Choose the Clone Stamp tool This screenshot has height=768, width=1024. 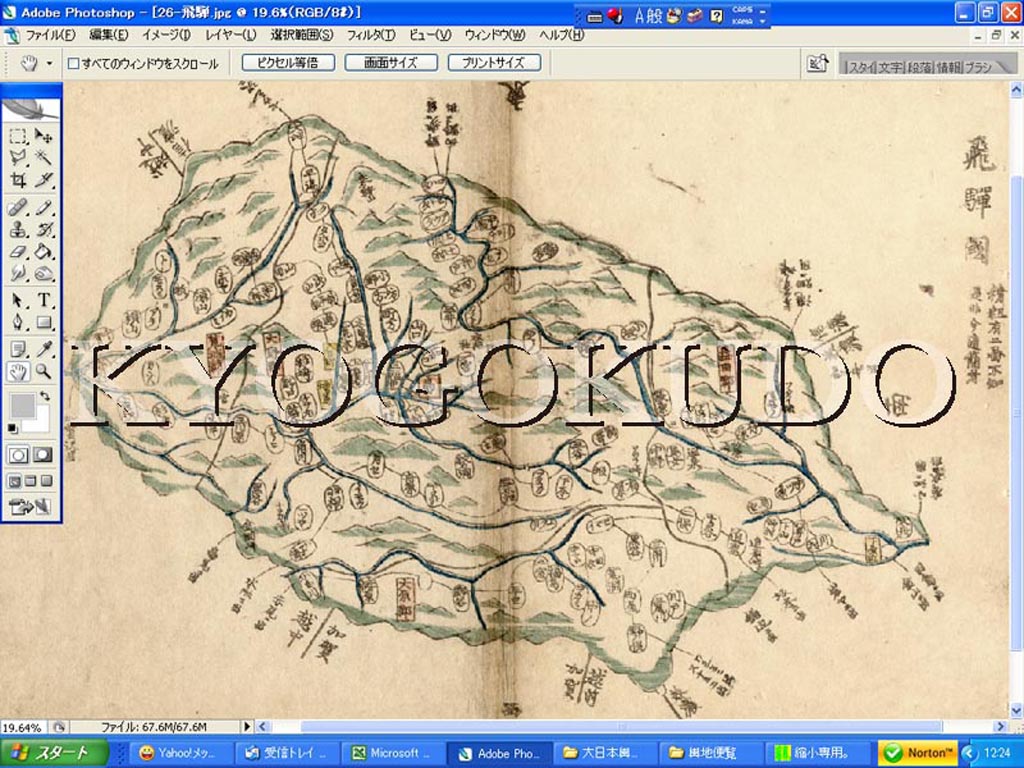18,229
